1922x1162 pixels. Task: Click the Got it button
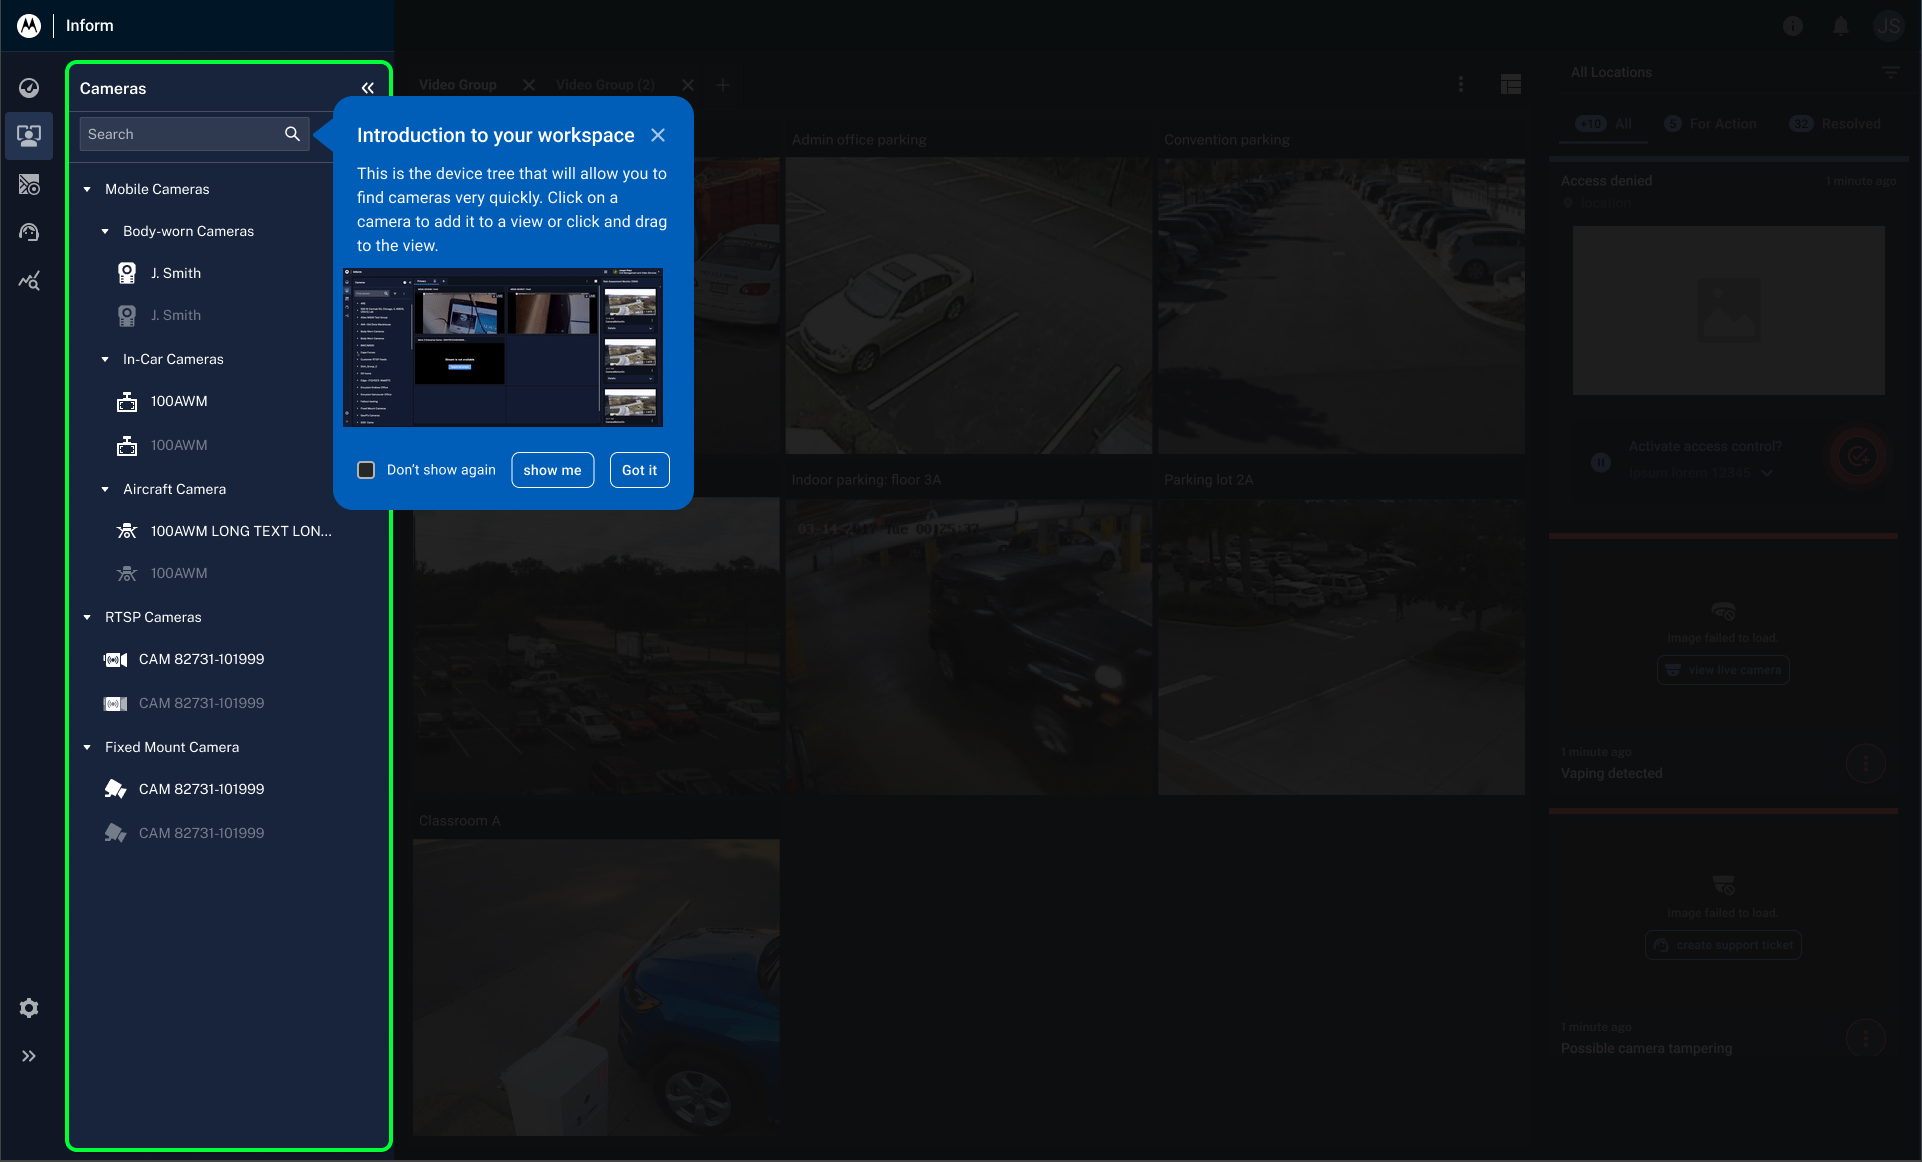click(639, 470)
